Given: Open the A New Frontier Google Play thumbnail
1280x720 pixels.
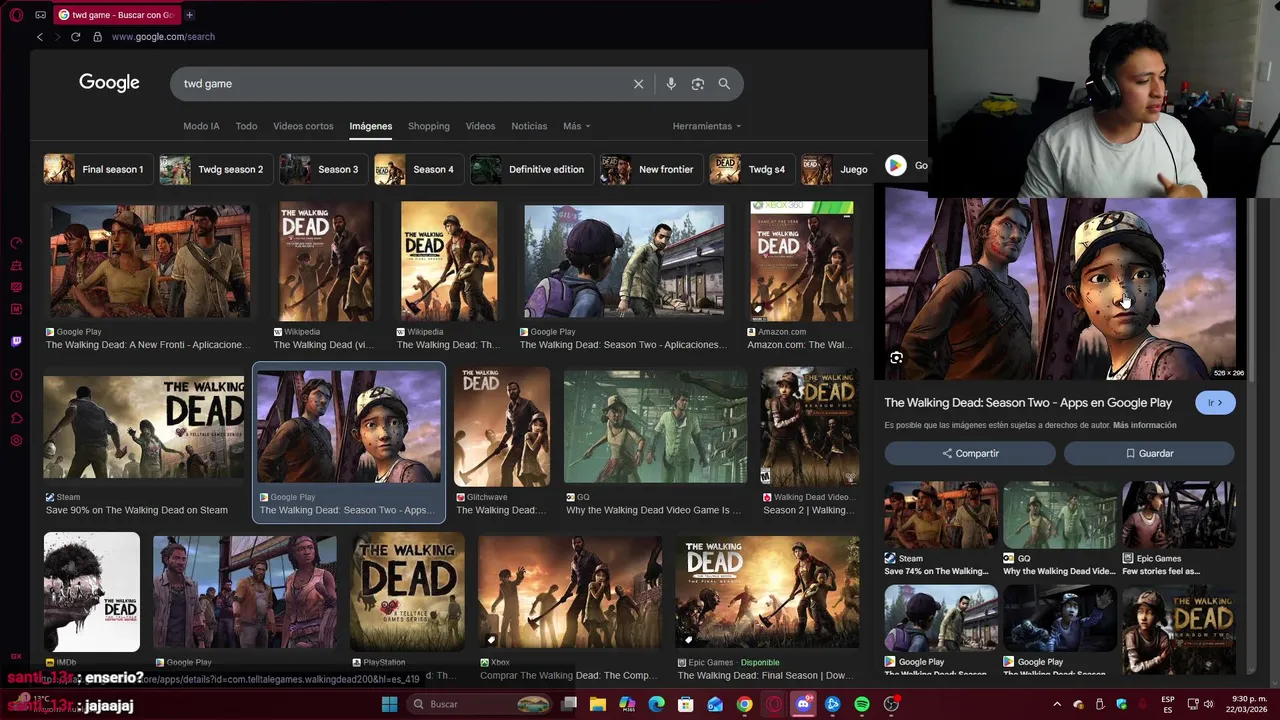Looking at the screenshot, I should (x=150, y=262).
